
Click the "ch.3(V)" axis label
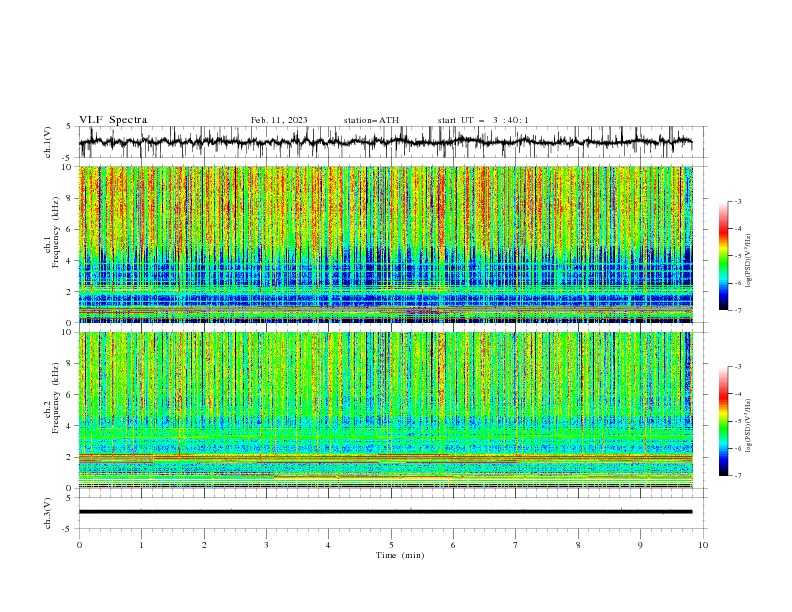click(x=48, y=513)
